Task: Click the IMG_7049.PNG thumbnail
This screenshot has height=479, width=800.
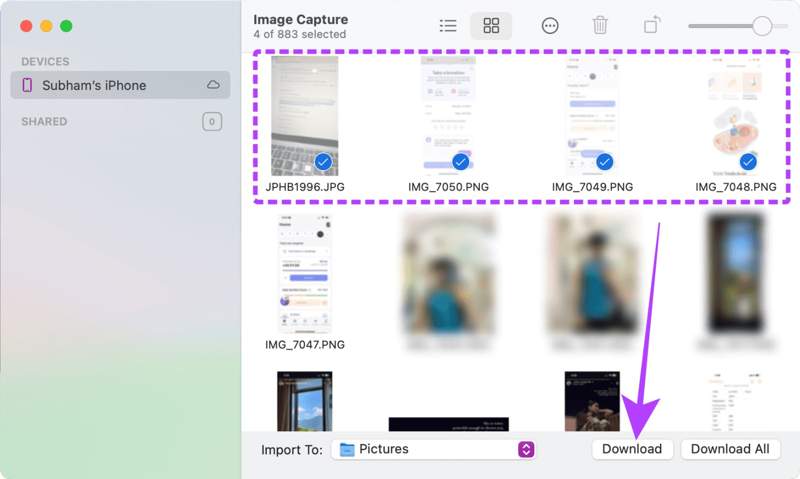Action: pyautogui.click(x=592, y=115)
